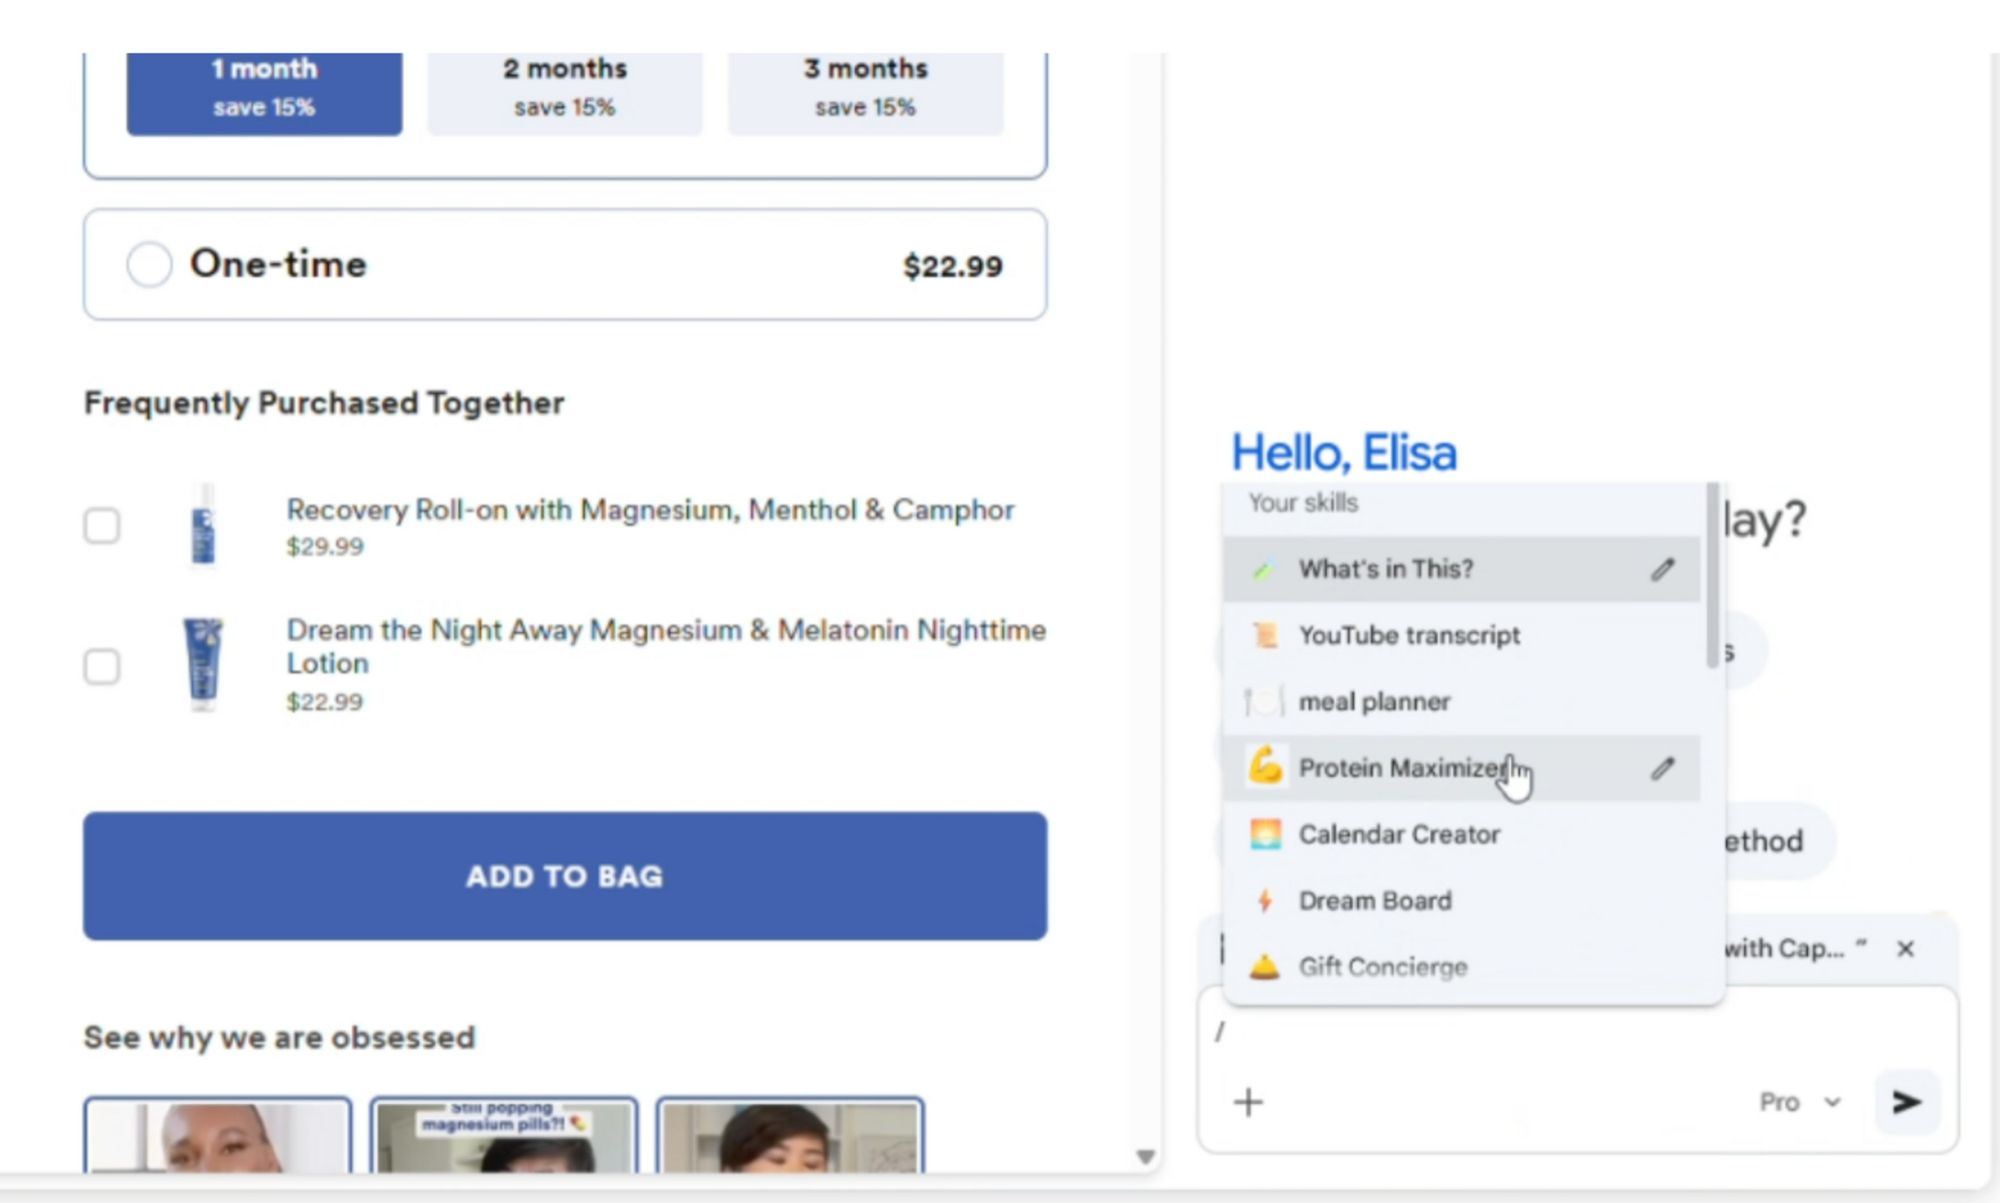Click the edit pencil beside Protein Maximizer
2000x1203 pixels.
tap(1662, 768)
